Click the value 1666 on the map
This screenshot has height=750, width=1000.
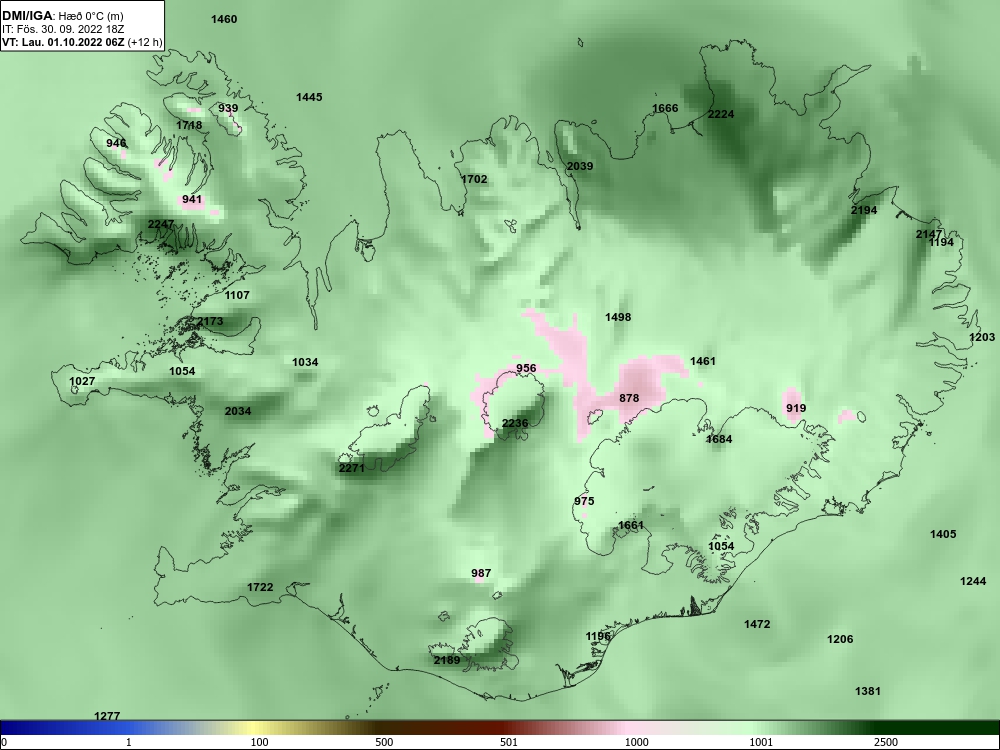665,108
